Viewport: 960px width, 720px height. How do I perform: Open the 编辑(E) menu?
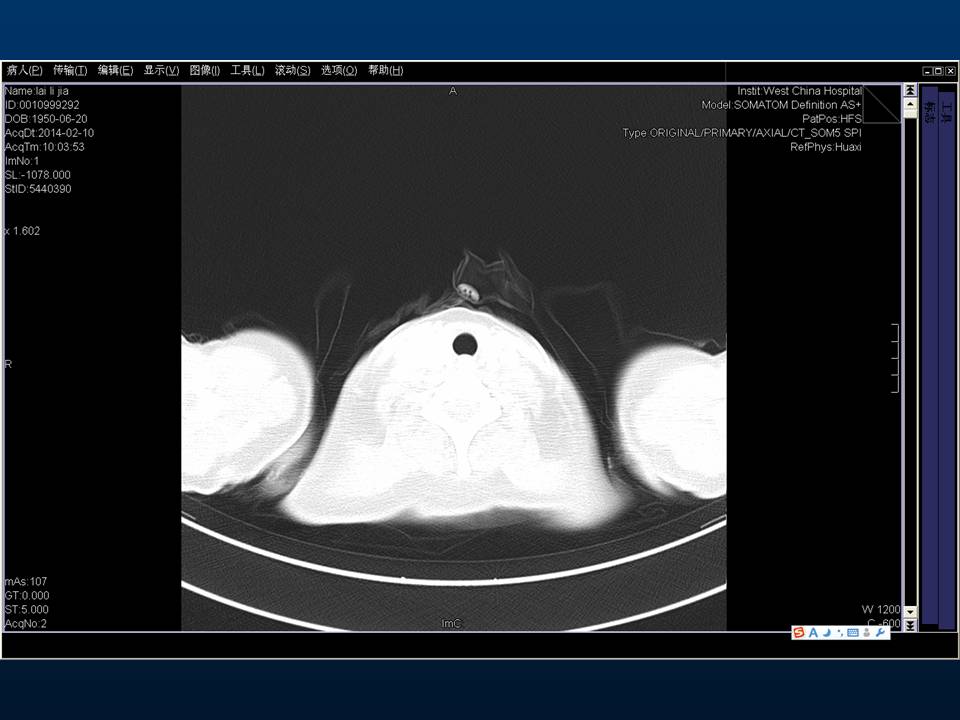(x=115, y=70)
